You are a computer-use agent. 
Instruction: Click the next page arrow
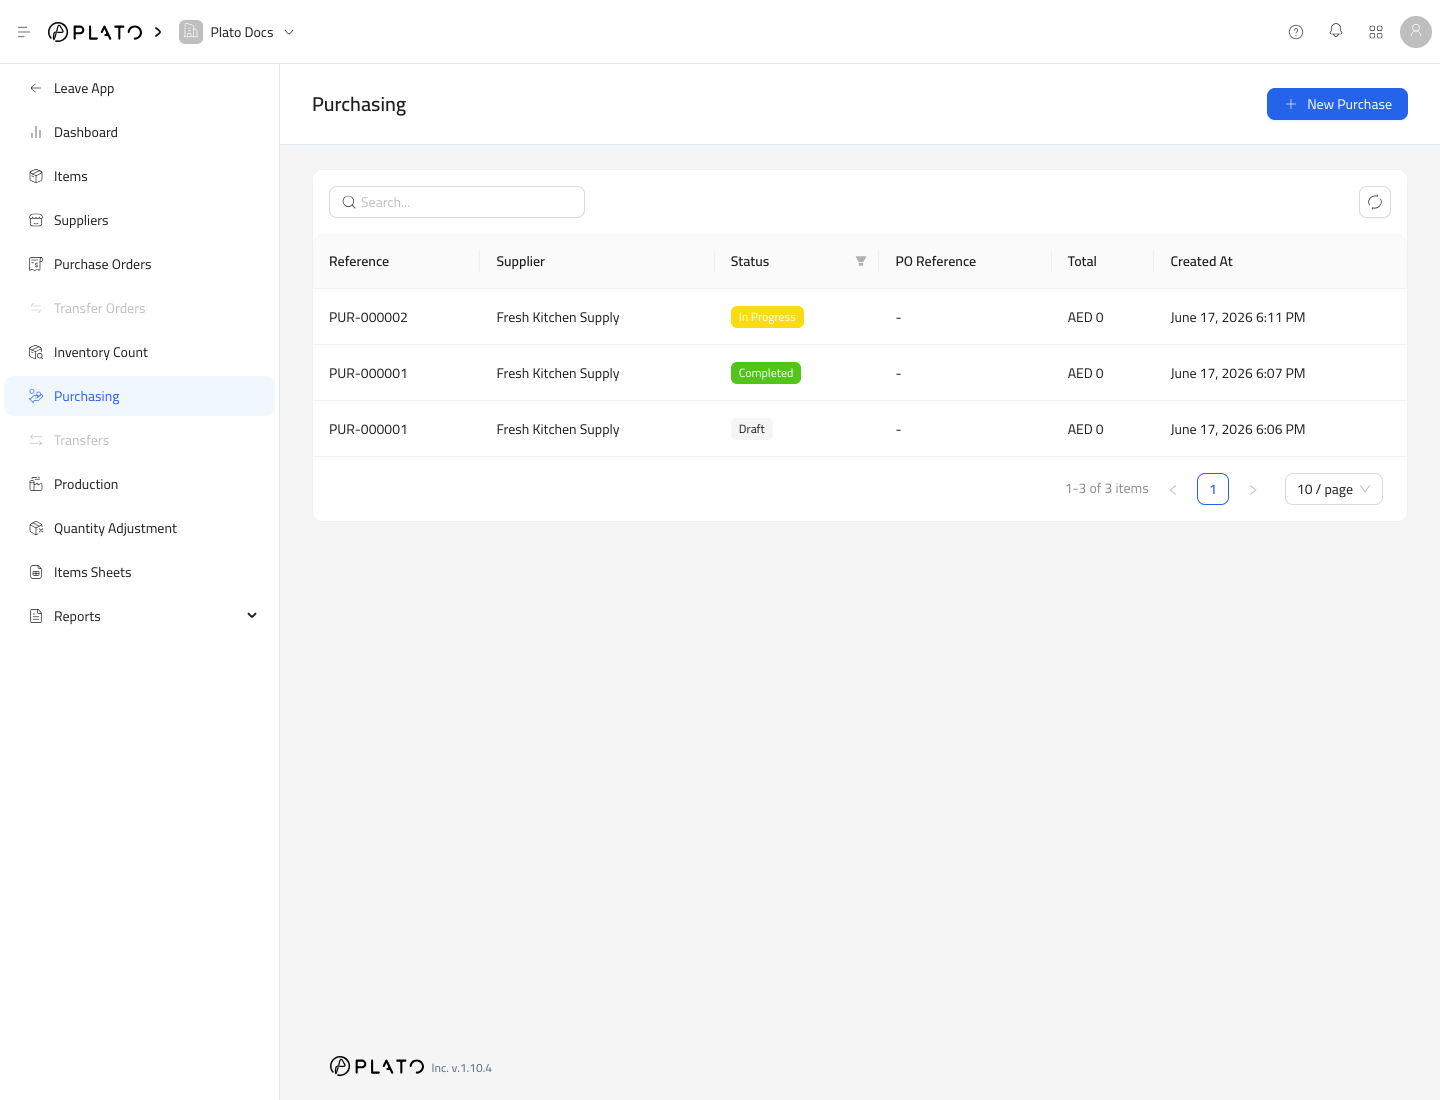[x=1253, y=489]
